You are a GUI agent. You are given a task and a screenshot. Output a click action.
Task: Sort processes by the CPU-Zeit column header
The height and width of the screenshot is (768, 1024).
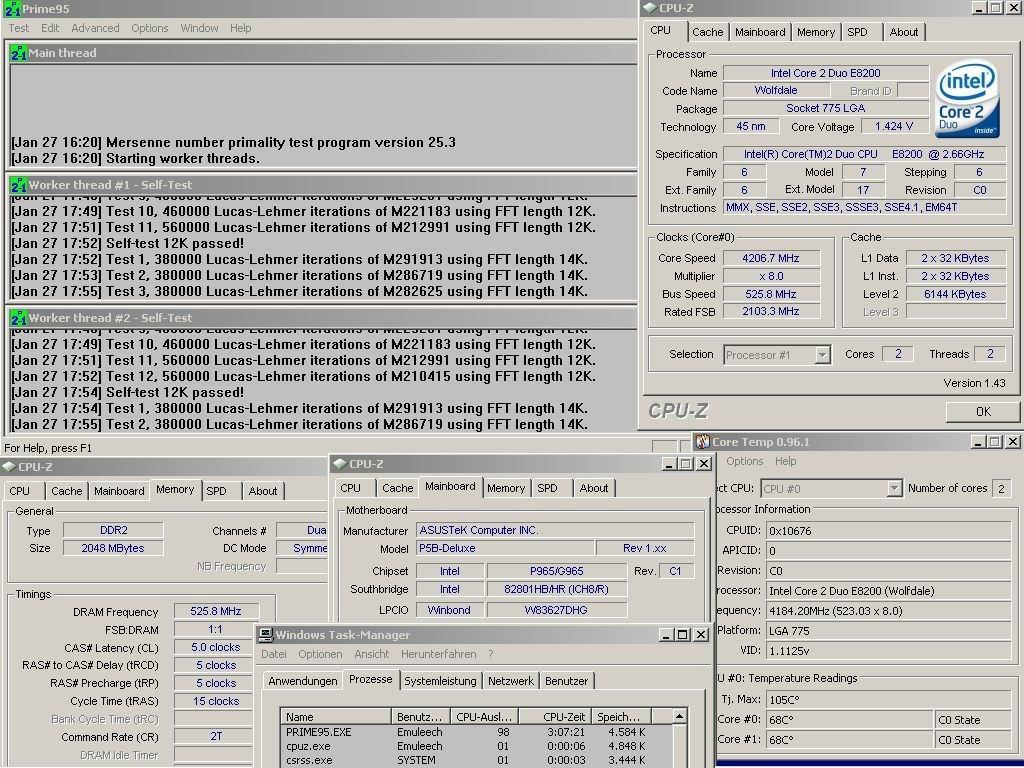[554, 716]
